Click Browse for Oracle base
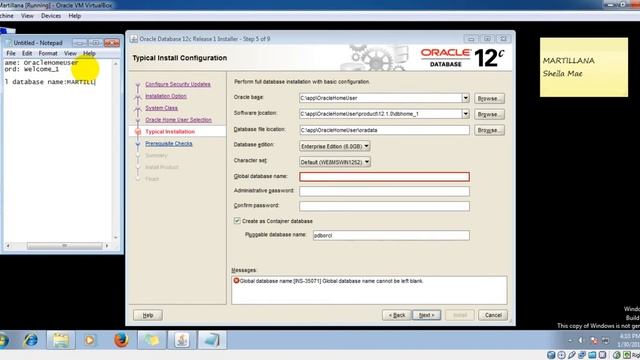The height and width of the screenshot is (360, 640). [489, 98]
